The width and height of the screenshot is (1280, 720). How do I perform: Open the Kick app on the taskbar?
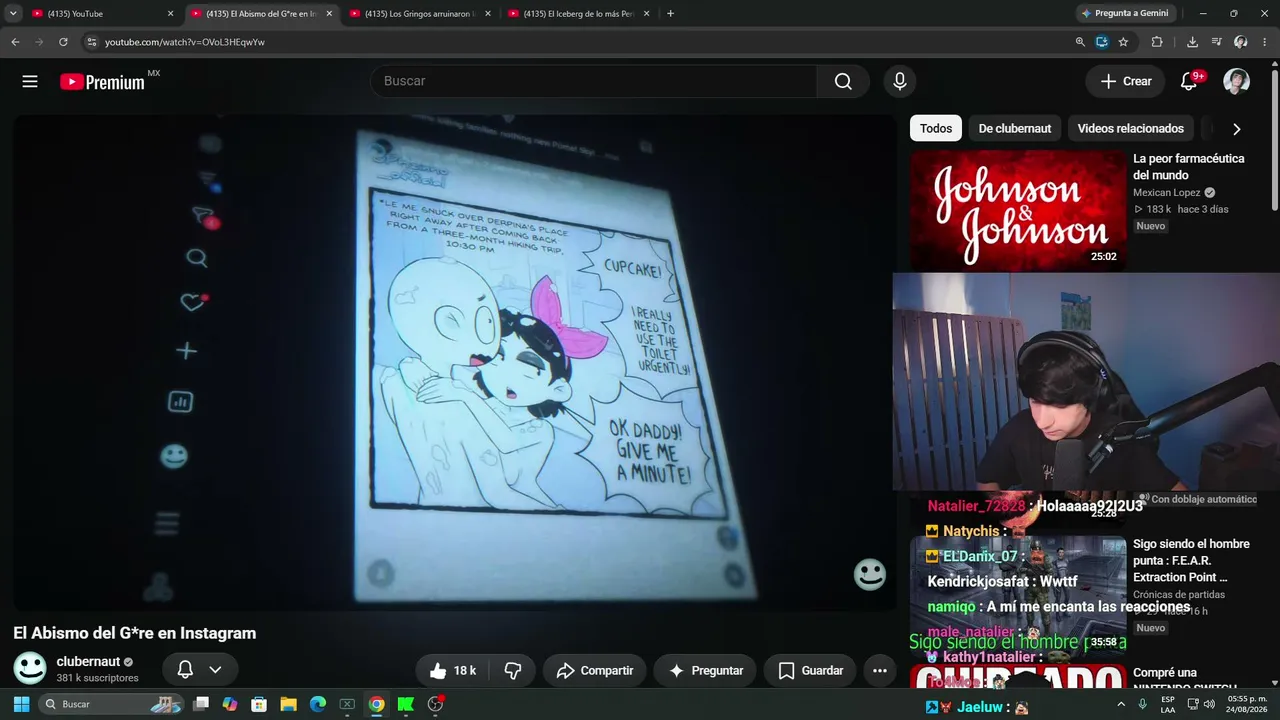click(405, 704)
